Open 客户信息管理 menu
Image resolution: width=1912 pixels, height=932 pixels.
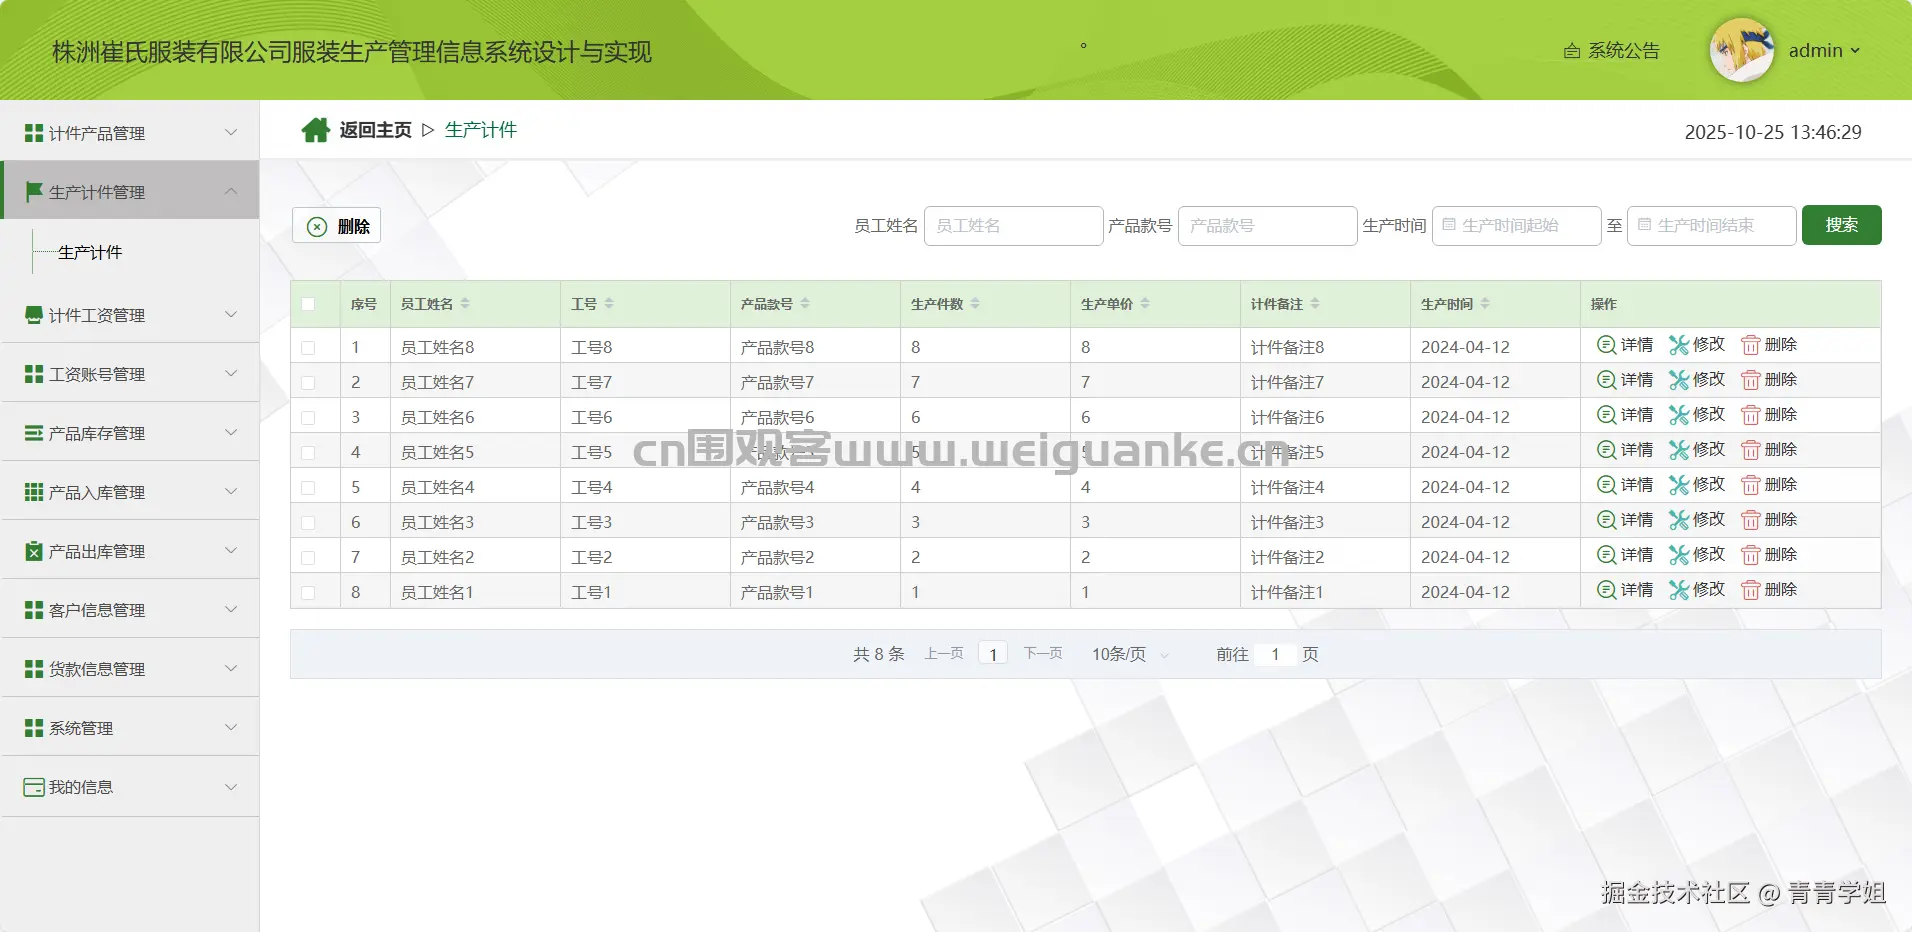click(x=130, y=610)
